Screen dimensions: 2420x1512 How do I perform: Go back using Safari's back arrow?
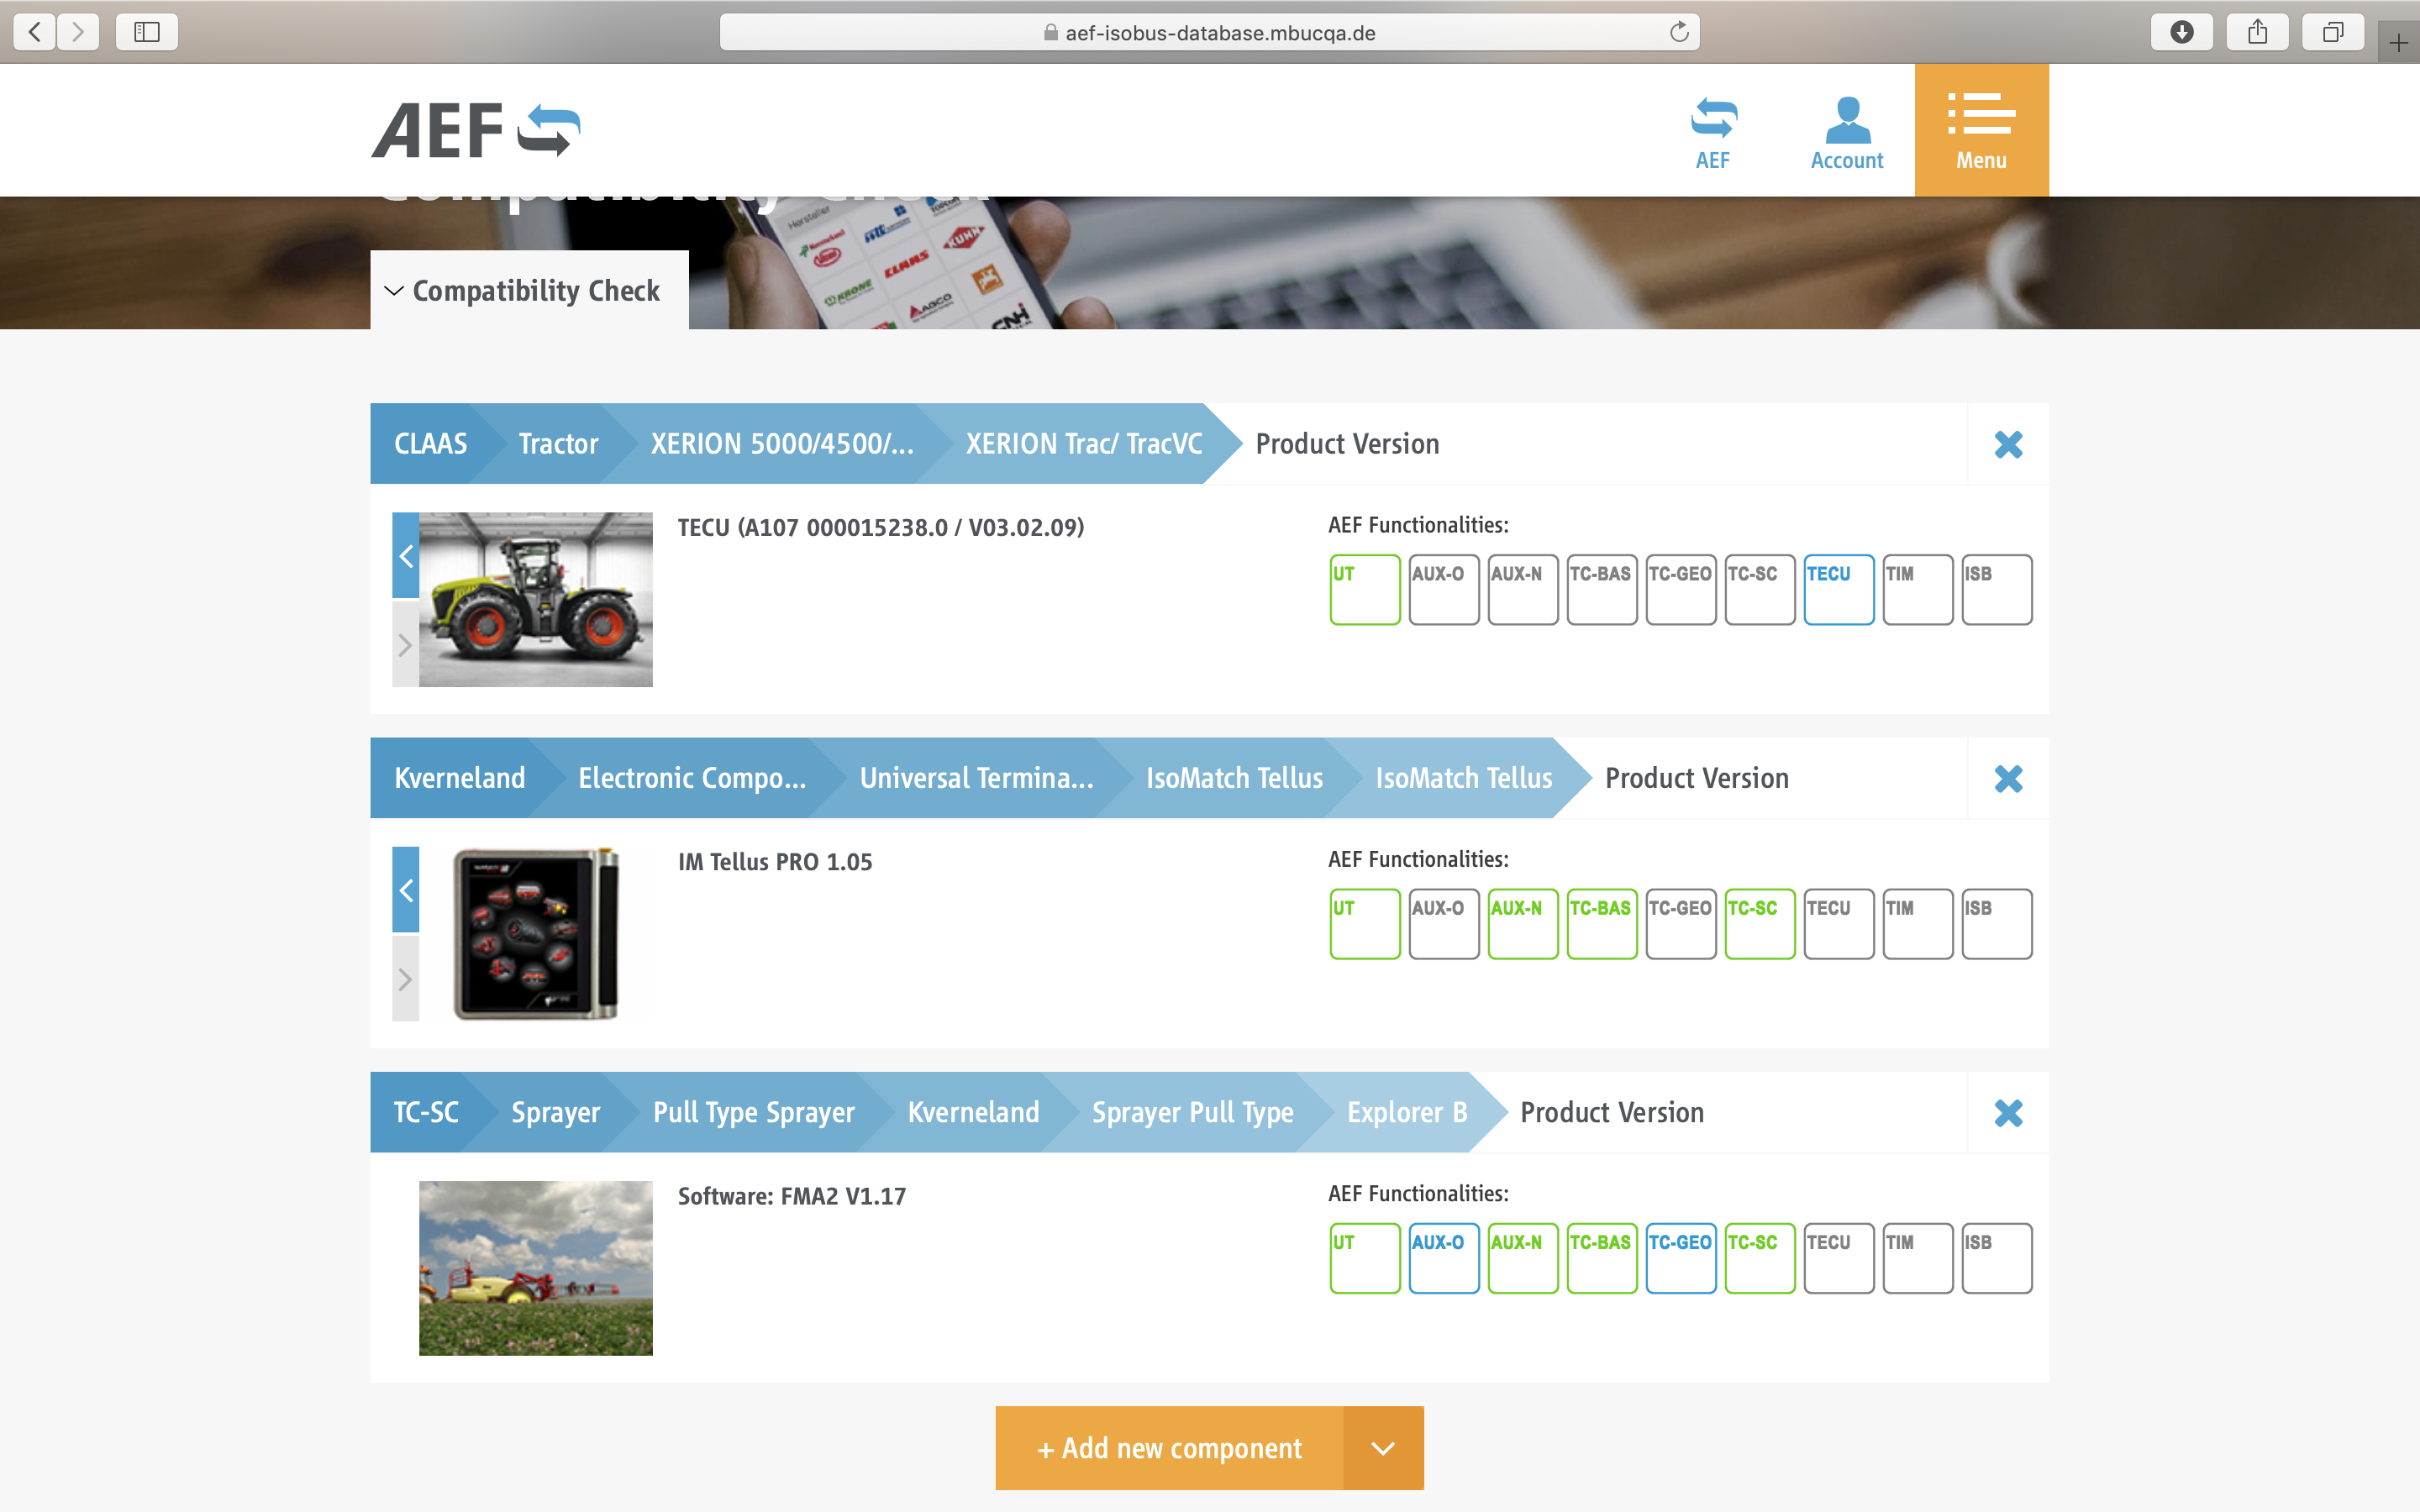click(x=34, y=32)
